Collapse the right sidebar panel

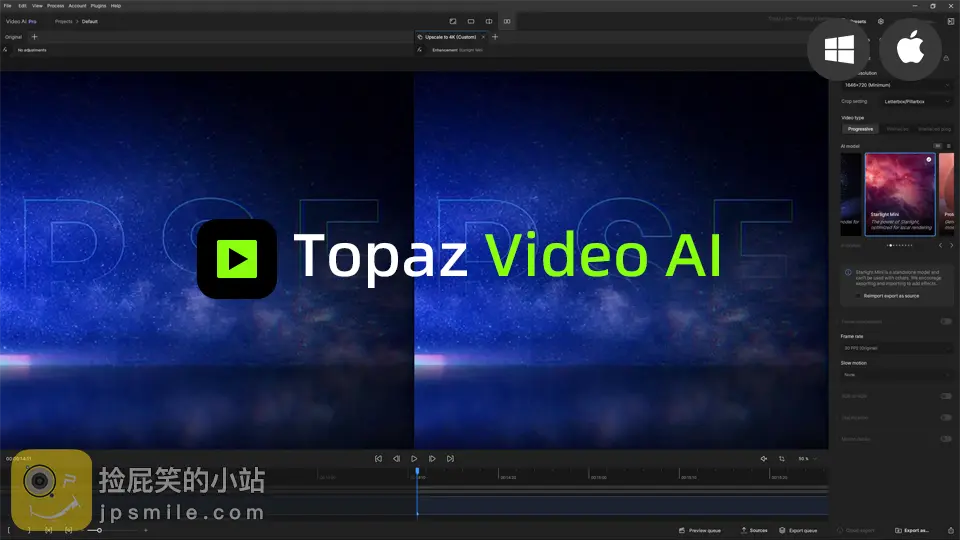tap(950, 21)
